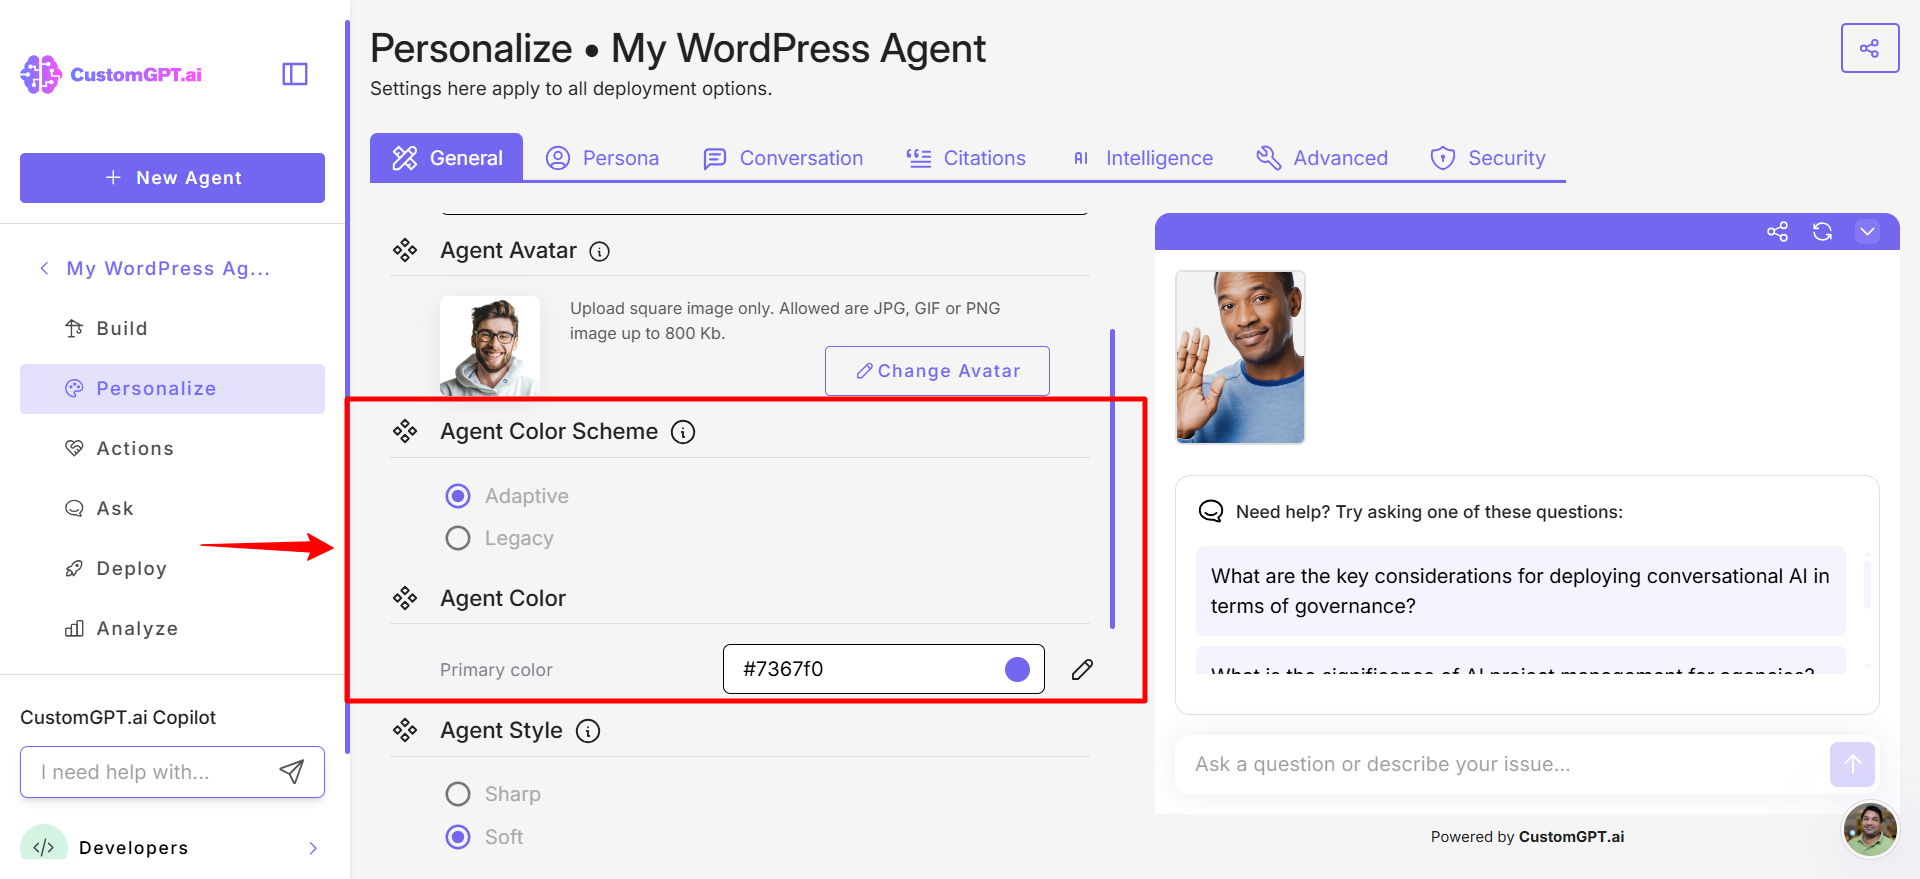Click suggested question about governance

coord(1520,591)
